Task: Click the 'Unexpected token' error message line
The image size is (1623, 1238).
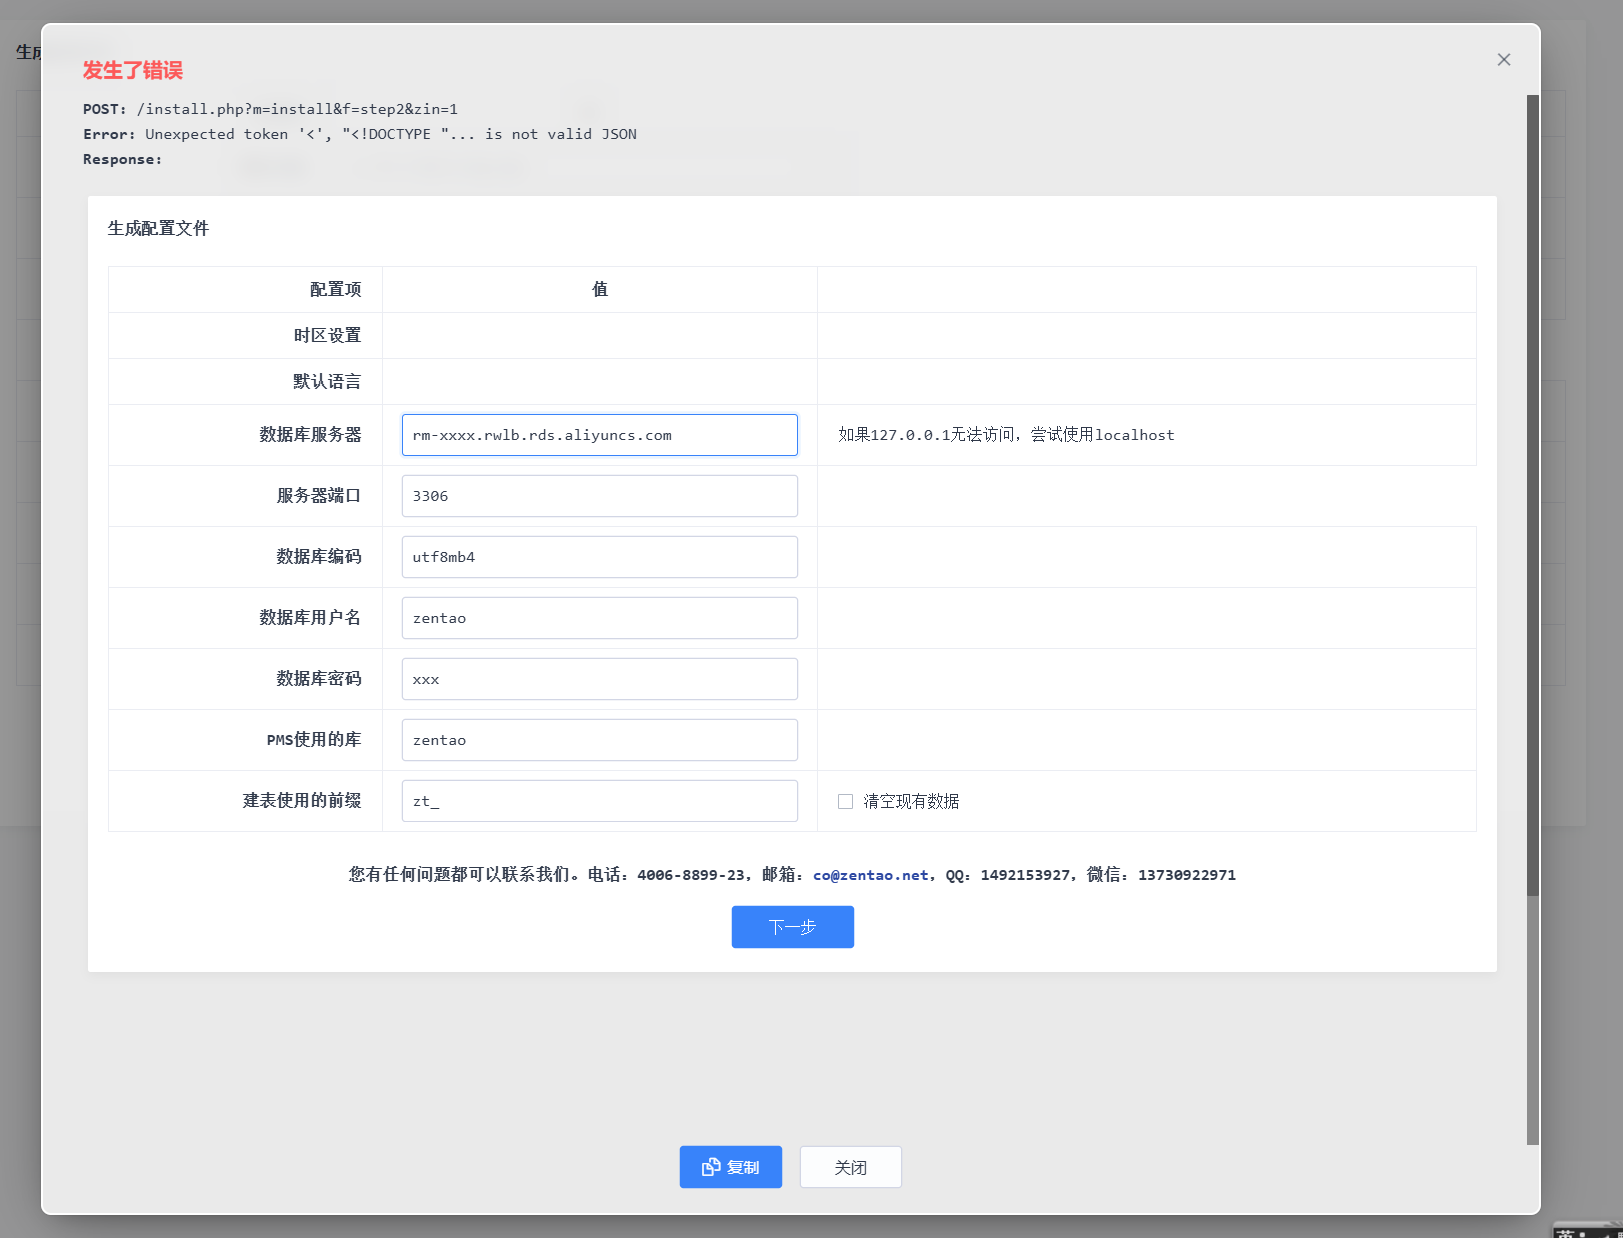Action: (360, 134)
